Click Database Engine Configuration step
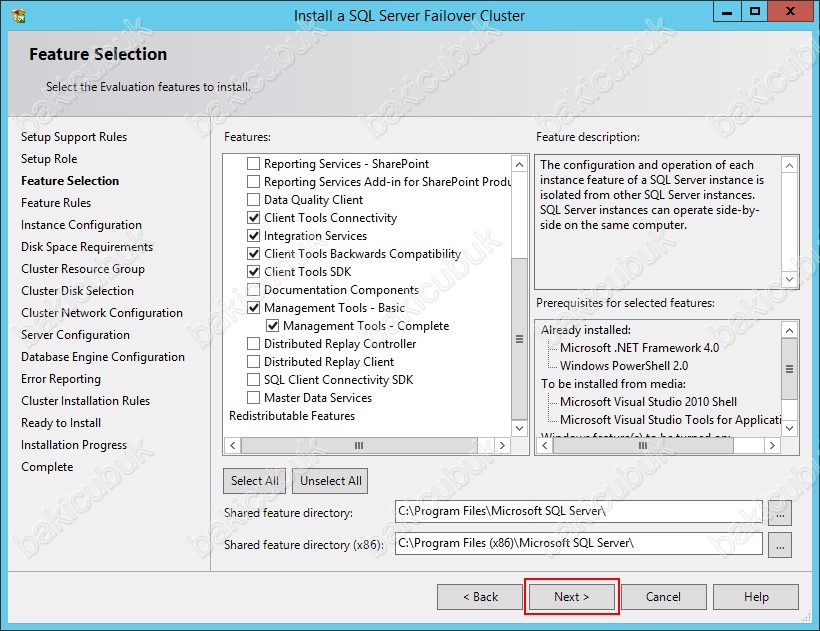Viewport: 820px width, 631px height. click(x=102, y=357)
